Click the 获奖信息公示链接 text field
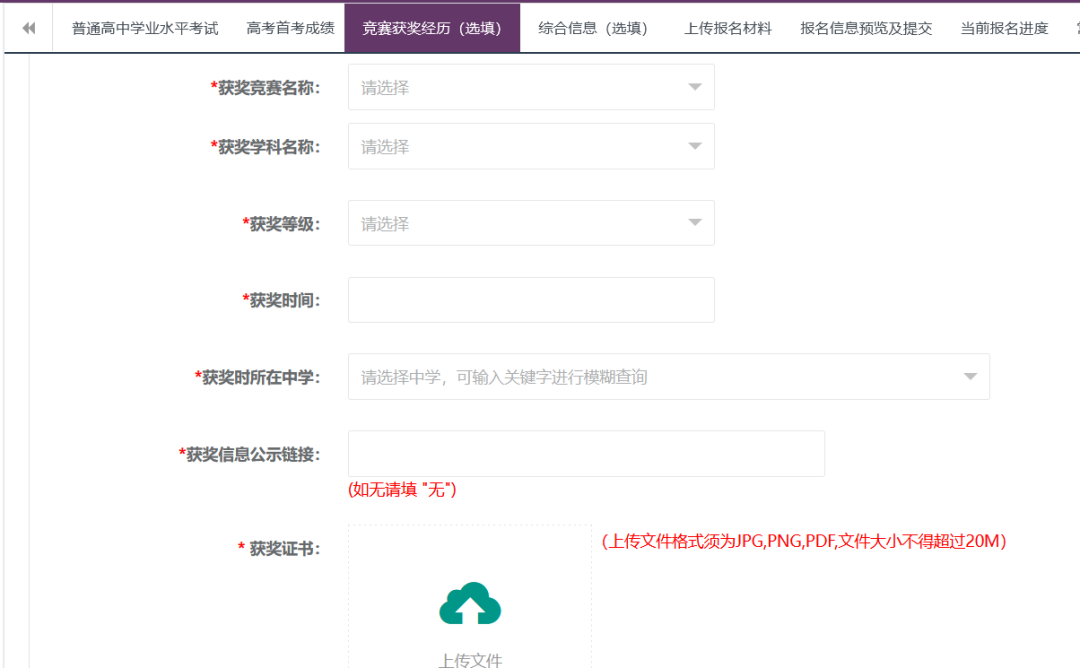The height and width of the screenshot is (668, 1080). [585, 453]
